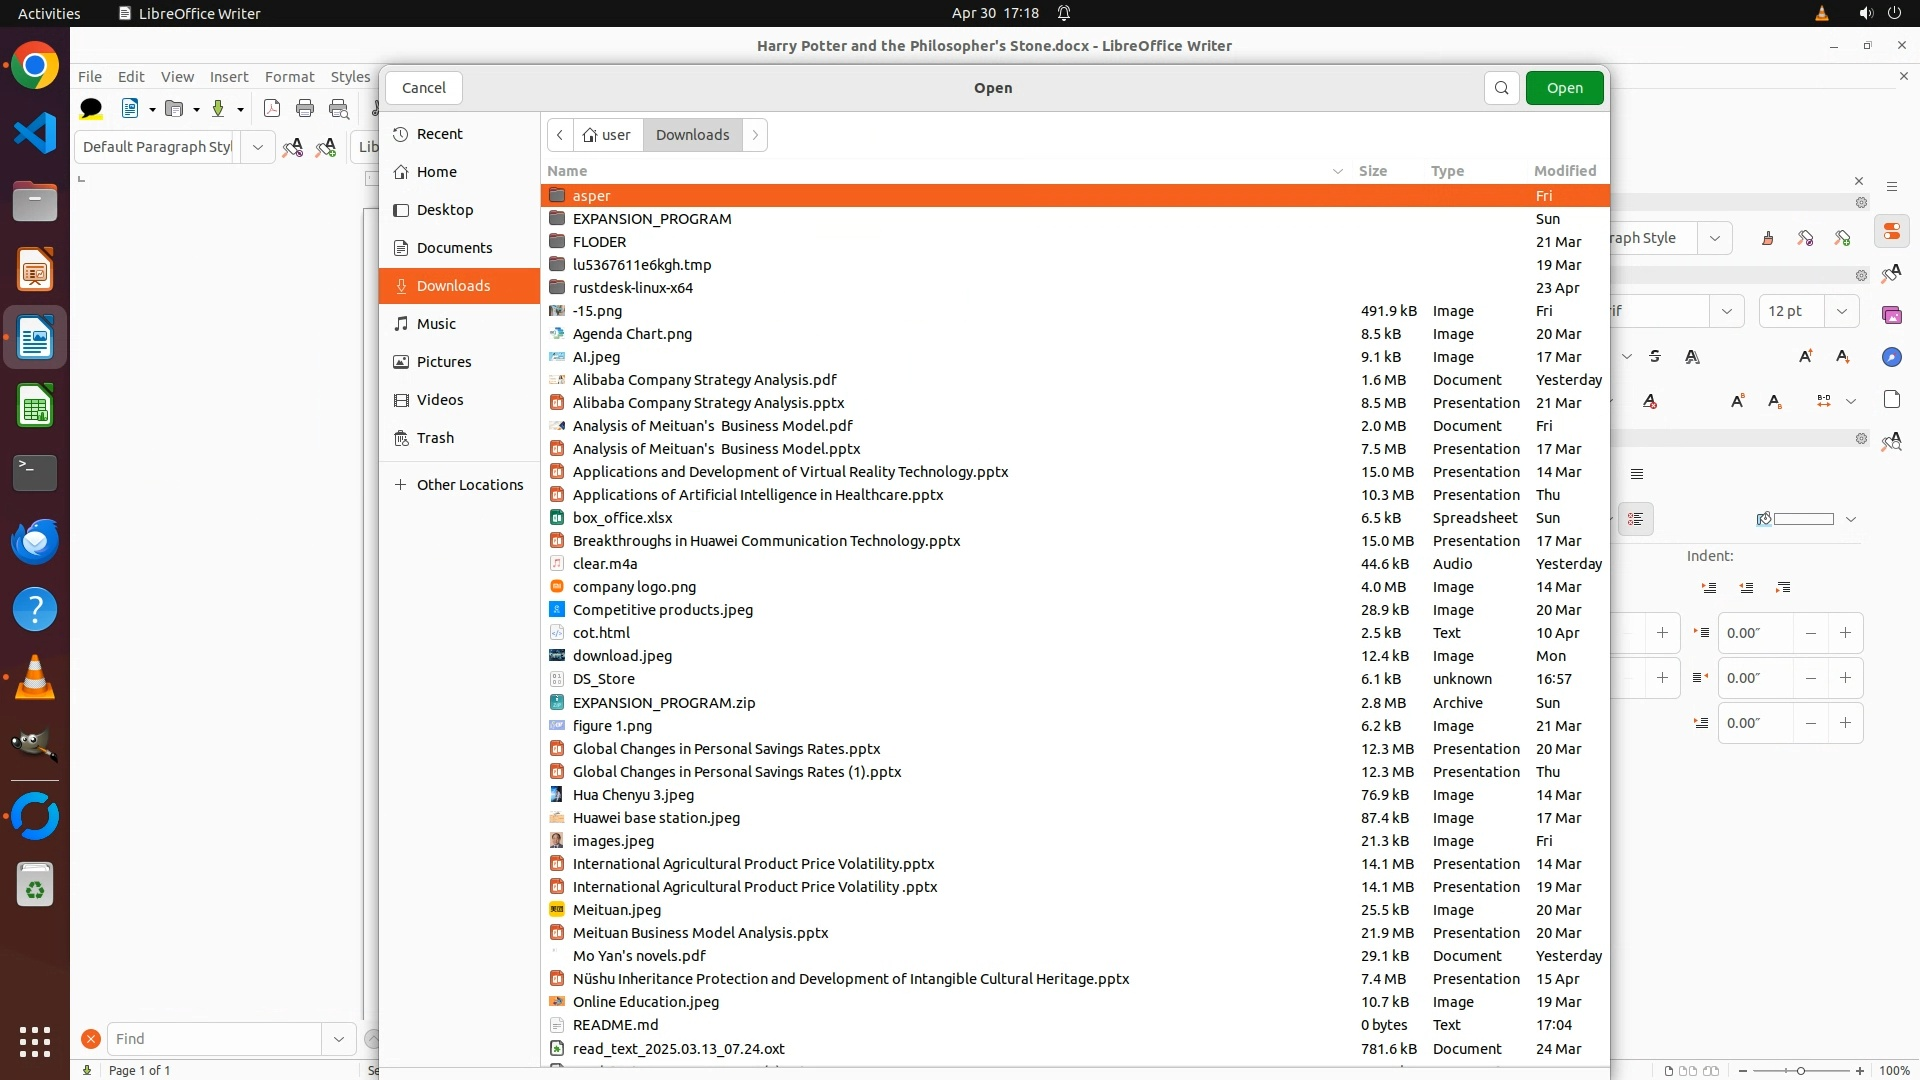Click the superscript icon in sidebar
This screenshot has height=1080, width=1920.
(1737, 401)
